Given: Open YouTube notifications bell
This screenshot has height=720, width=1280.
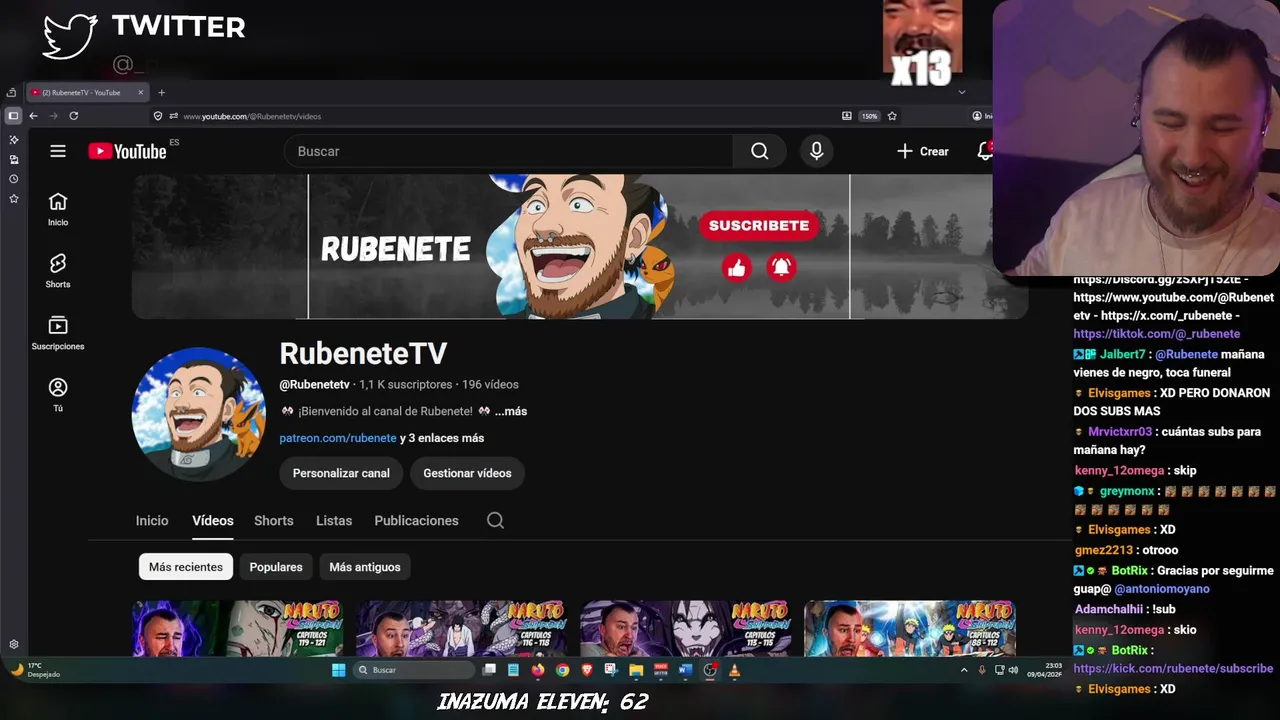Looking at the screenshot, I should [x=985, y=151].
